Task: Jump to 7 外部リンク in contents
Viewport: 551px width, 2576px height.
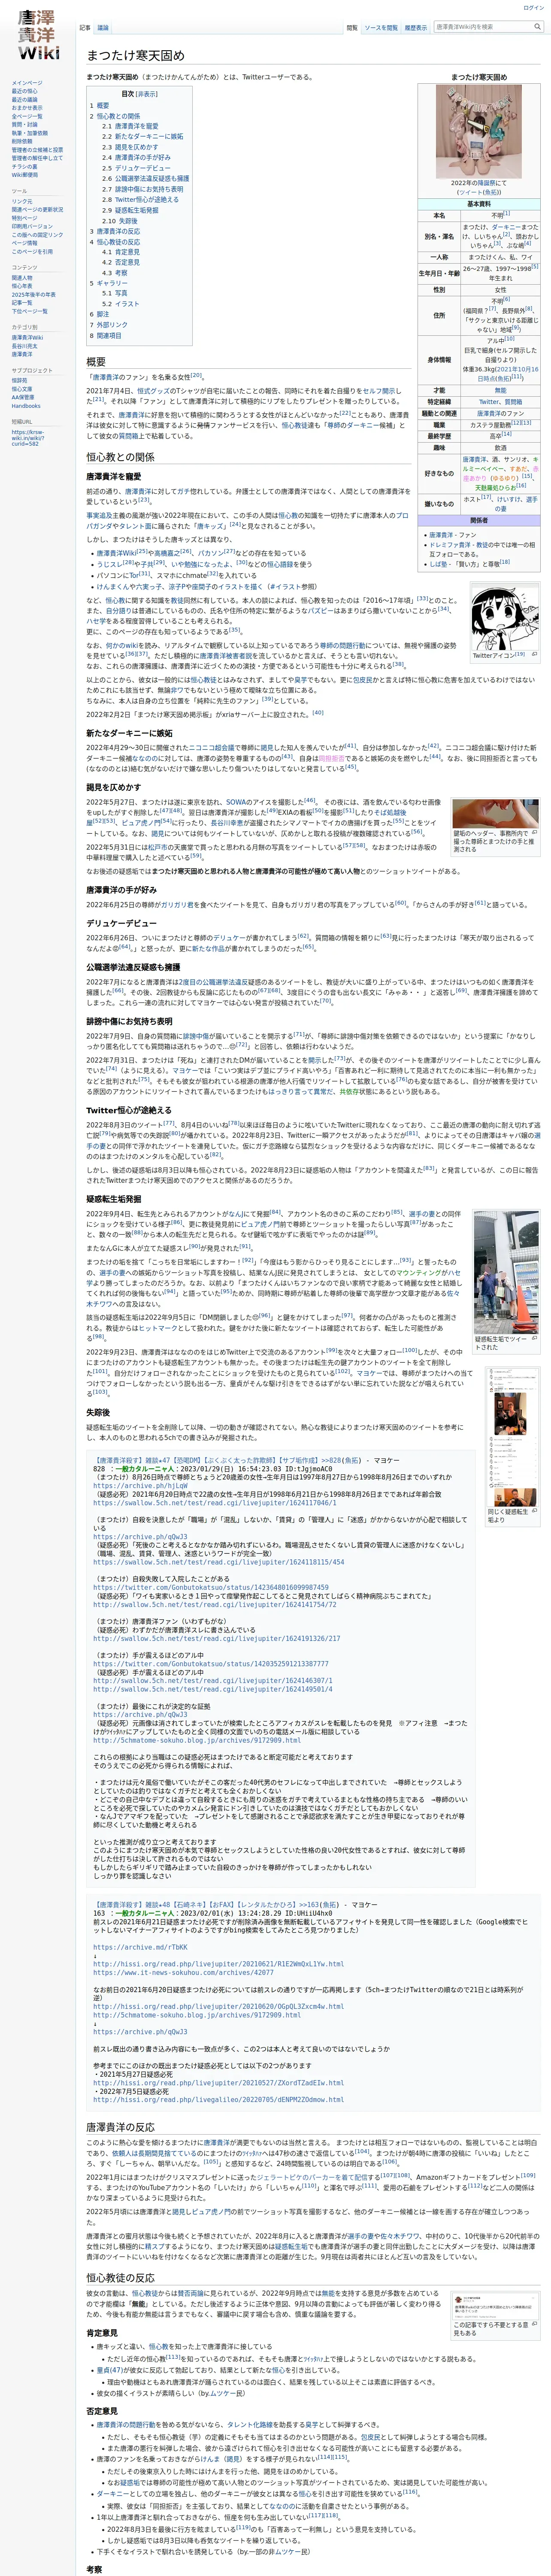Action: click(108, 325)
